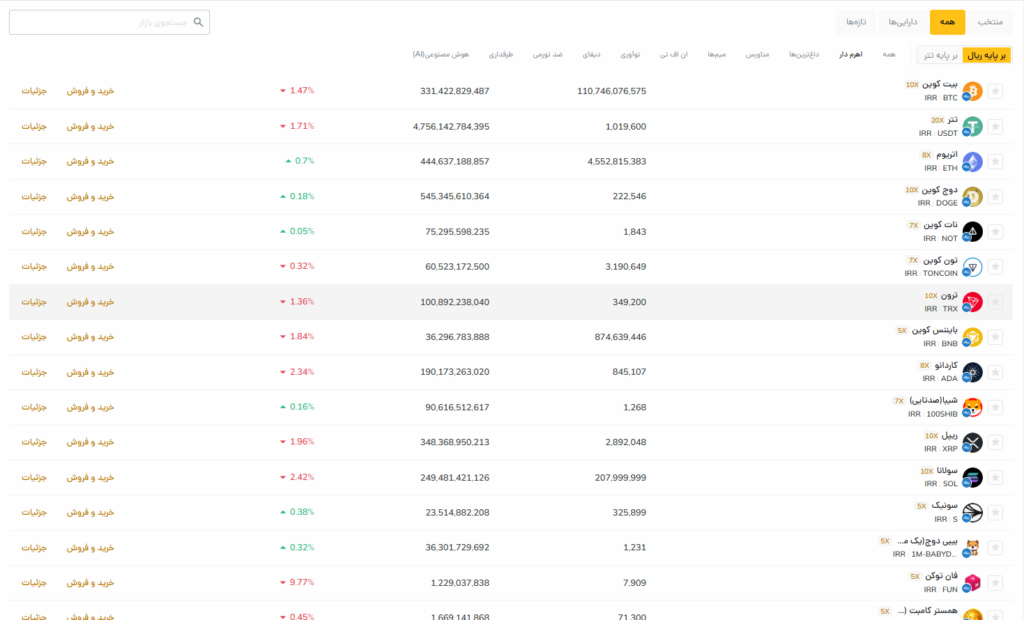This screenshot has height=620, width=1024.
Task: Click the Tether USDT coin icon
Action: pos(972,126)
